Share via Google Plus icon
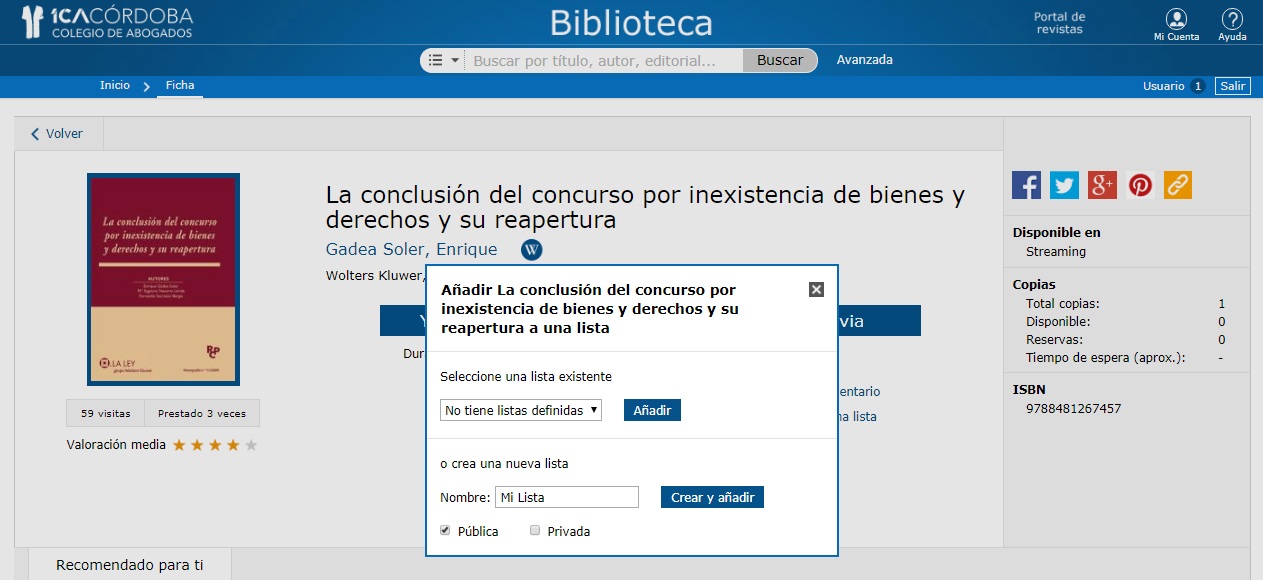Image resolution: width=1263 pixels, height=580 pixels. pyautogui.click(x=1102, y=185)
